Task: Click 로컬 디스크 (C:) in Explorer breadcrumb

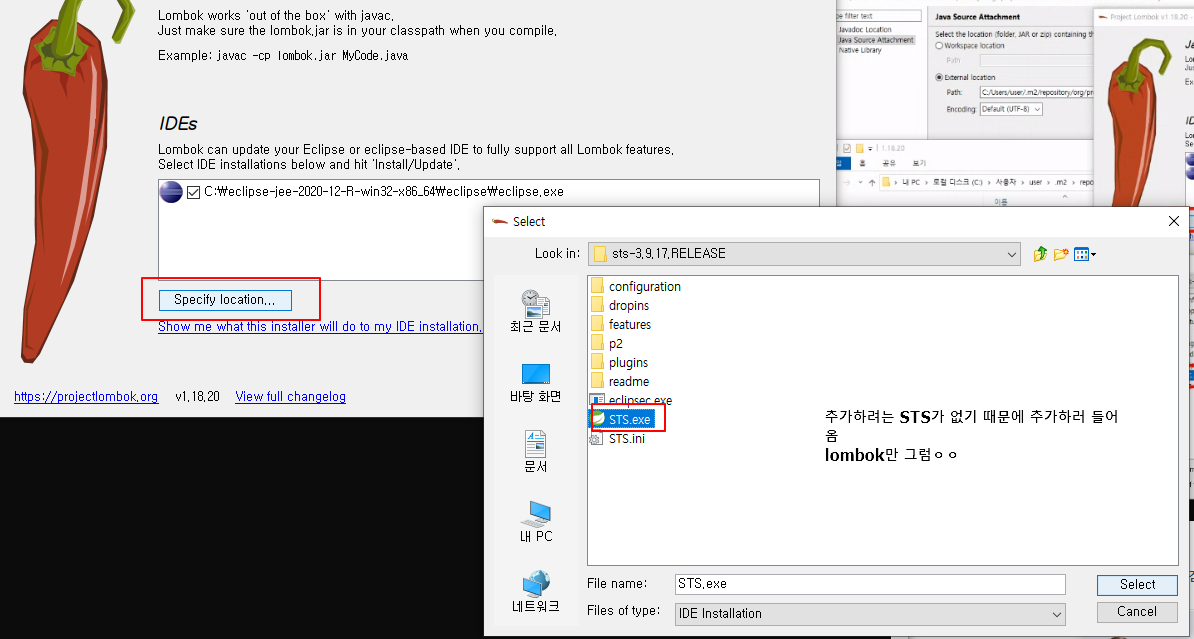Action: [957, 182]
